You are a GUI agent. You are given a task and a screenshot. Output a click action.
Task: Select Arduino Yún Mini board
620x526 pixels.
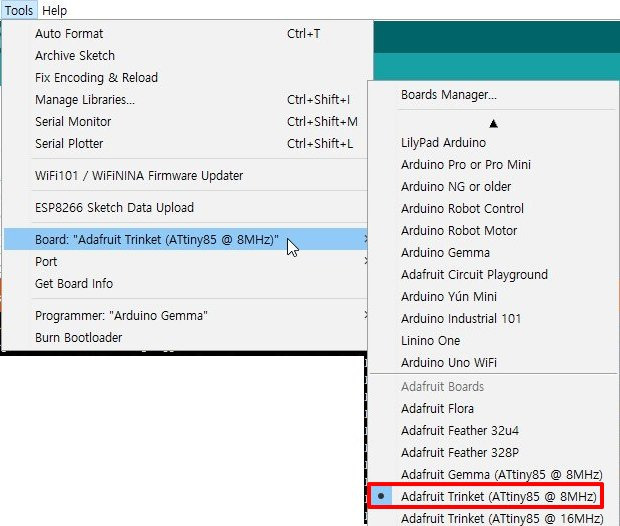[493, 297]
